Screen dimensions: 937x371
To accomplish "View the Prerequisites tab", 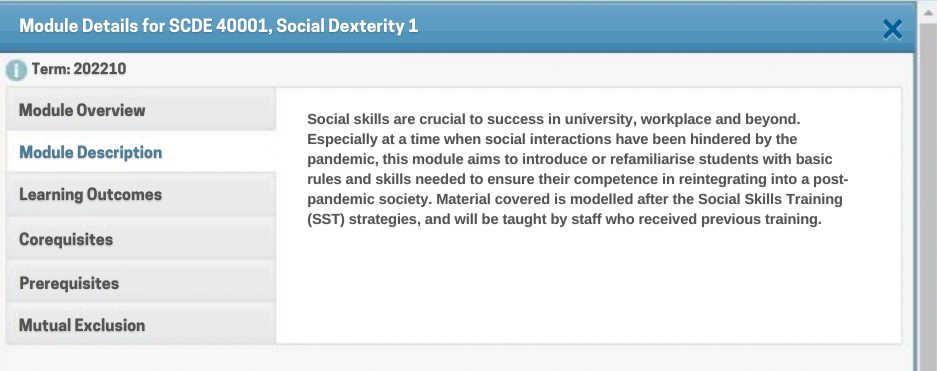I will (141, 283).
